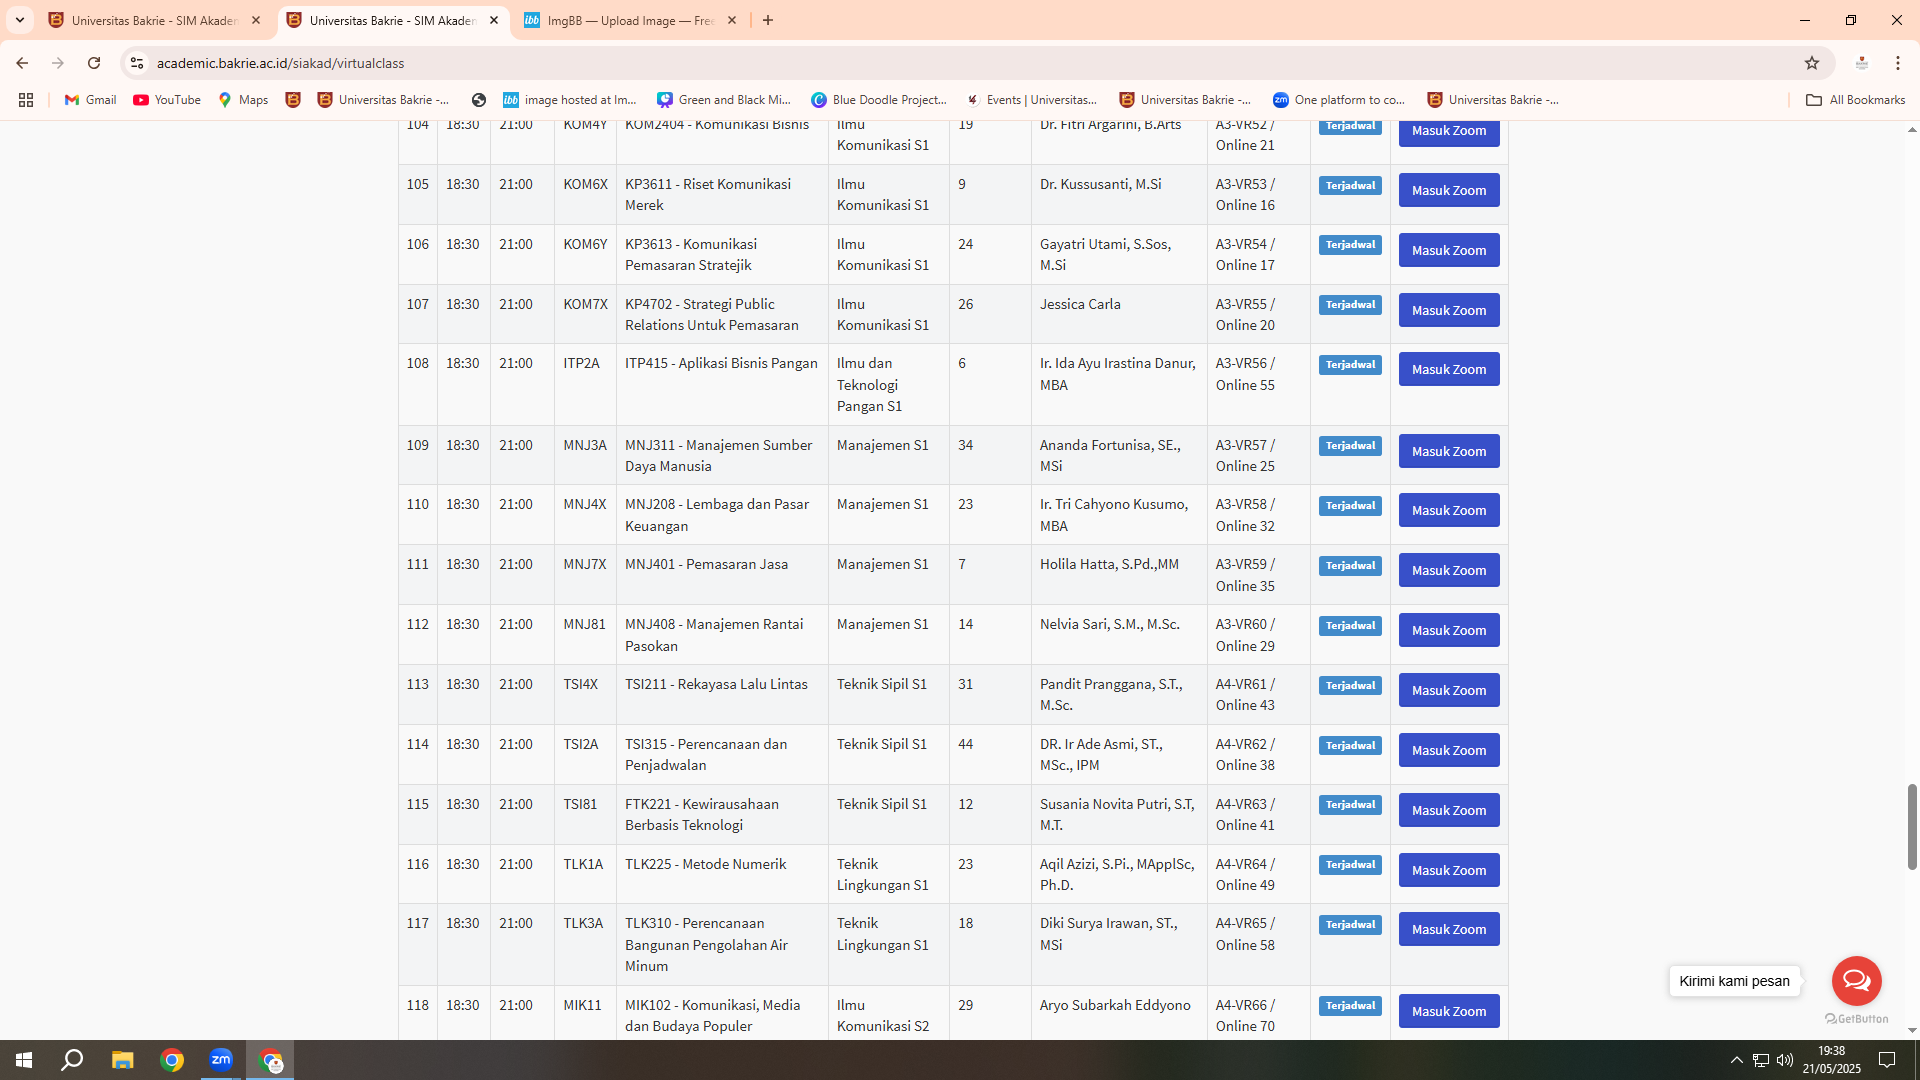1920x1080 pixels.
Task: Open the Chrome profile icon
Action: (1862, 63)
